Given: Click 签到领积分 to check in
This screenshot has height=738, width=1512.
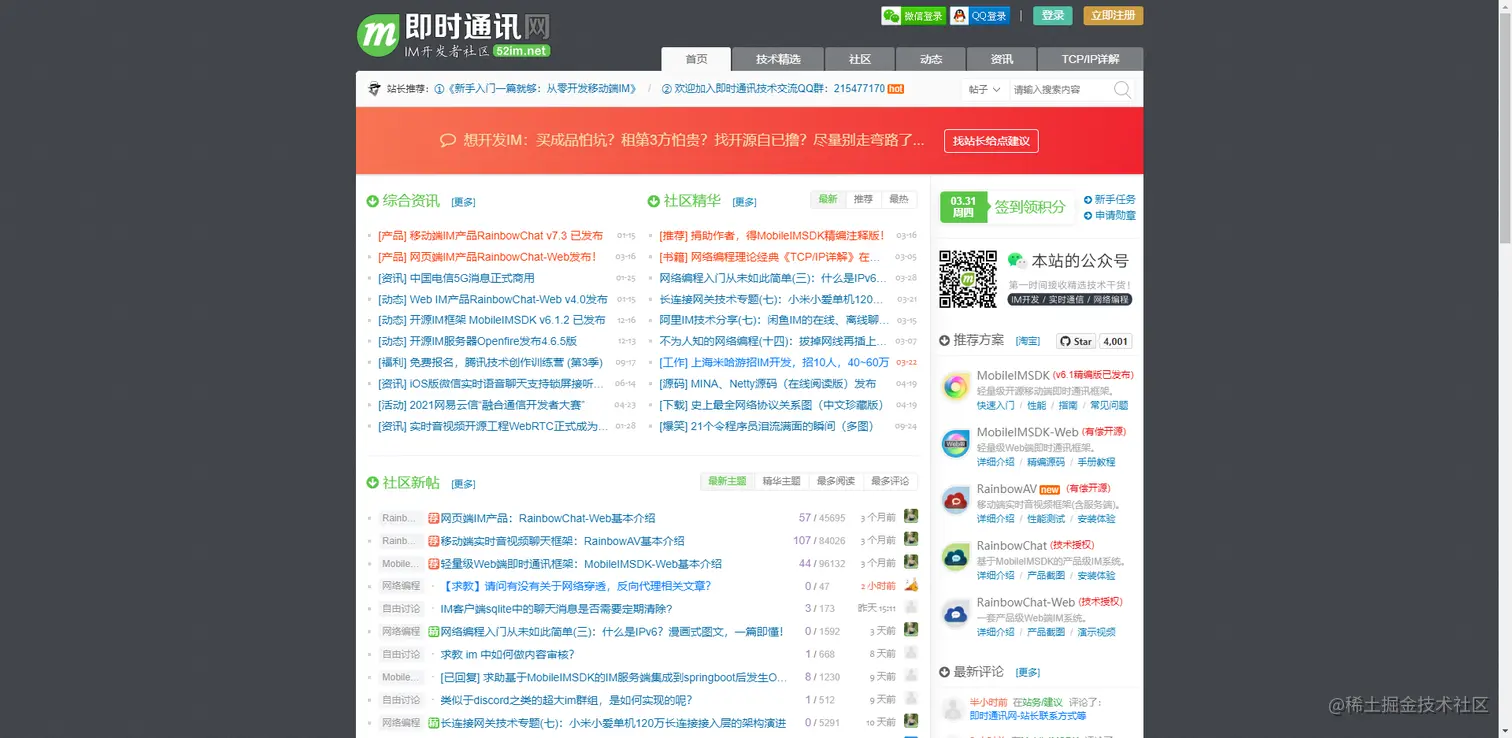Looking at the screenshot, I should (x=1029, y=207).
